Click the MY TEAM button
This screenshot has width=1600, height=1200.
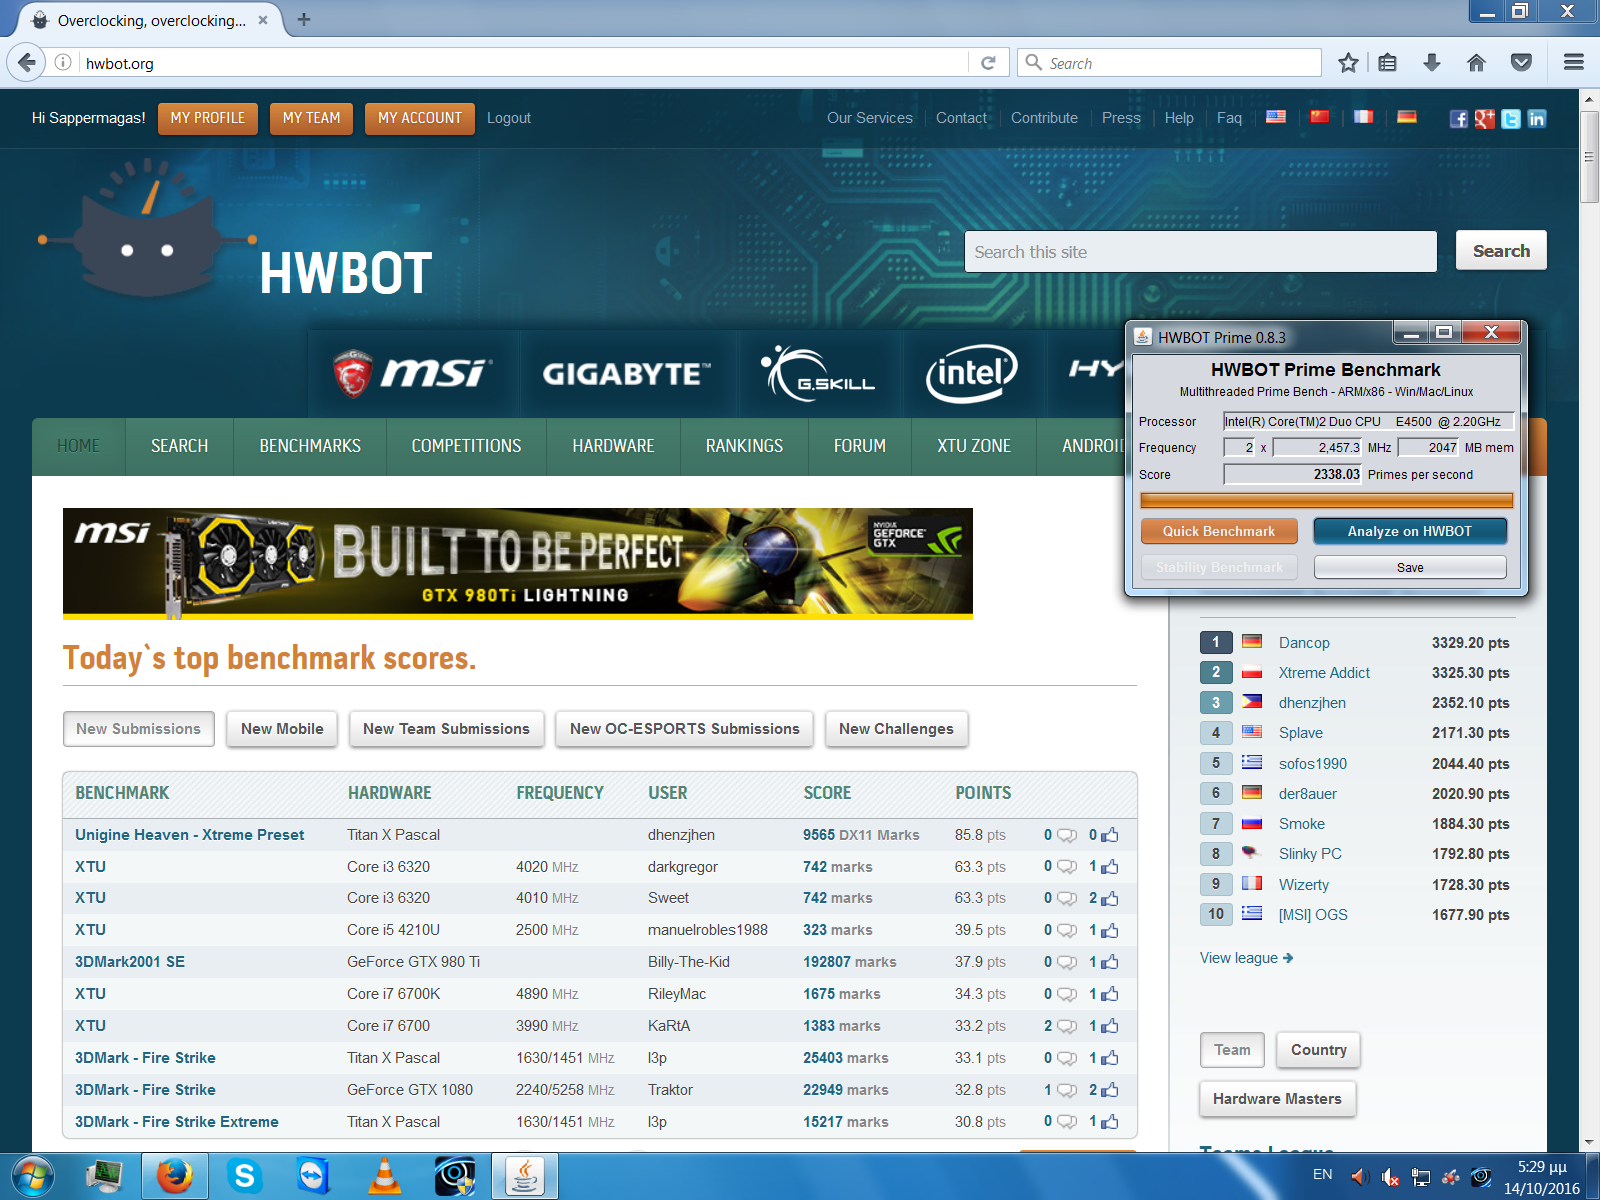click(311, 118)
